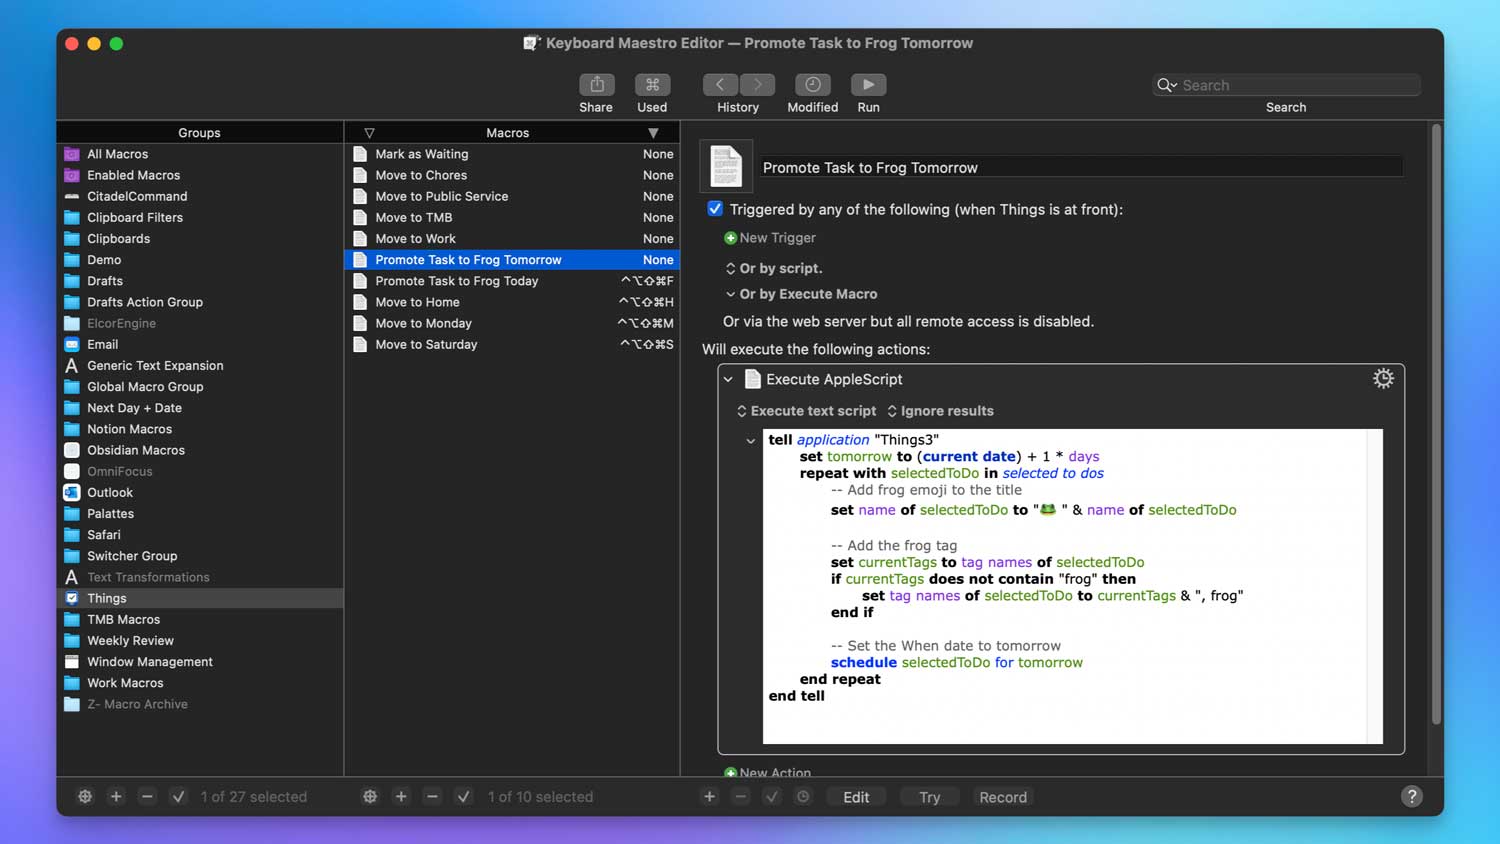The height and width of the screenshot is (844, 1500).
Task: Expand Or by script option
Action: pyautogui.click(x=730, y=268)
